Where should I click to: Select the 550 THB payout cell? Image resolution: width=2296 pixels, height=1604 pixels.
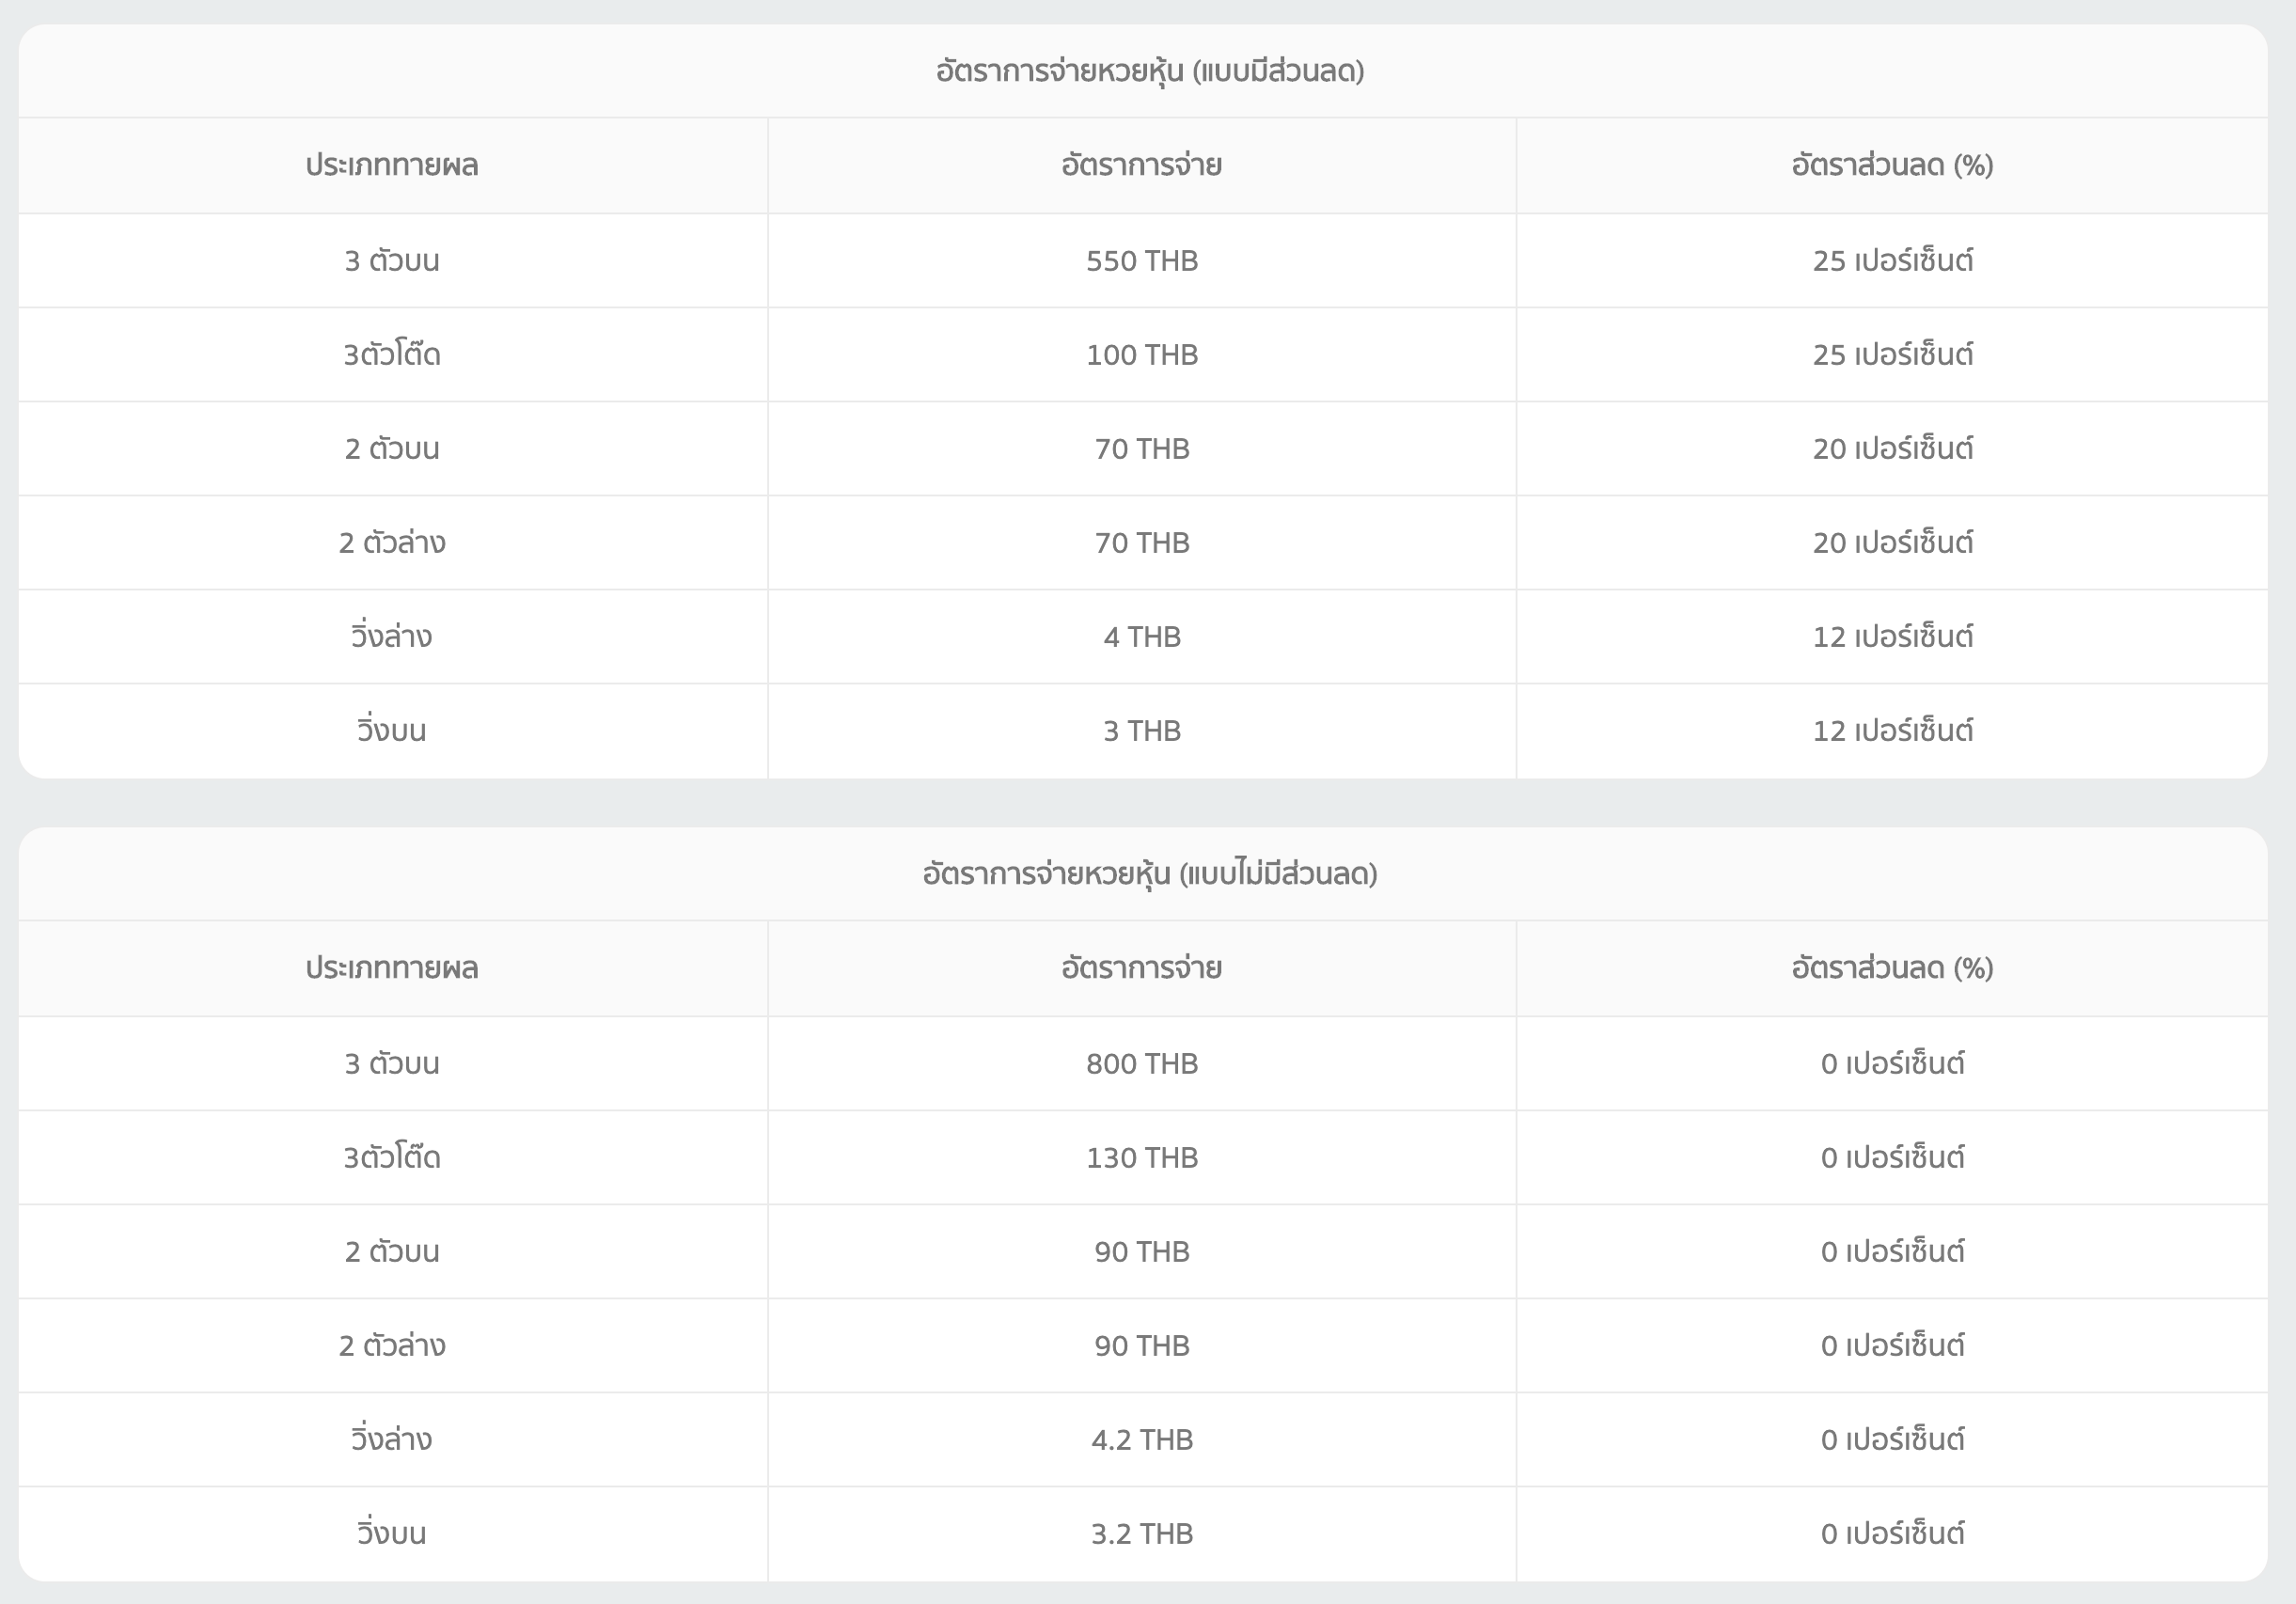(1141, 261)
